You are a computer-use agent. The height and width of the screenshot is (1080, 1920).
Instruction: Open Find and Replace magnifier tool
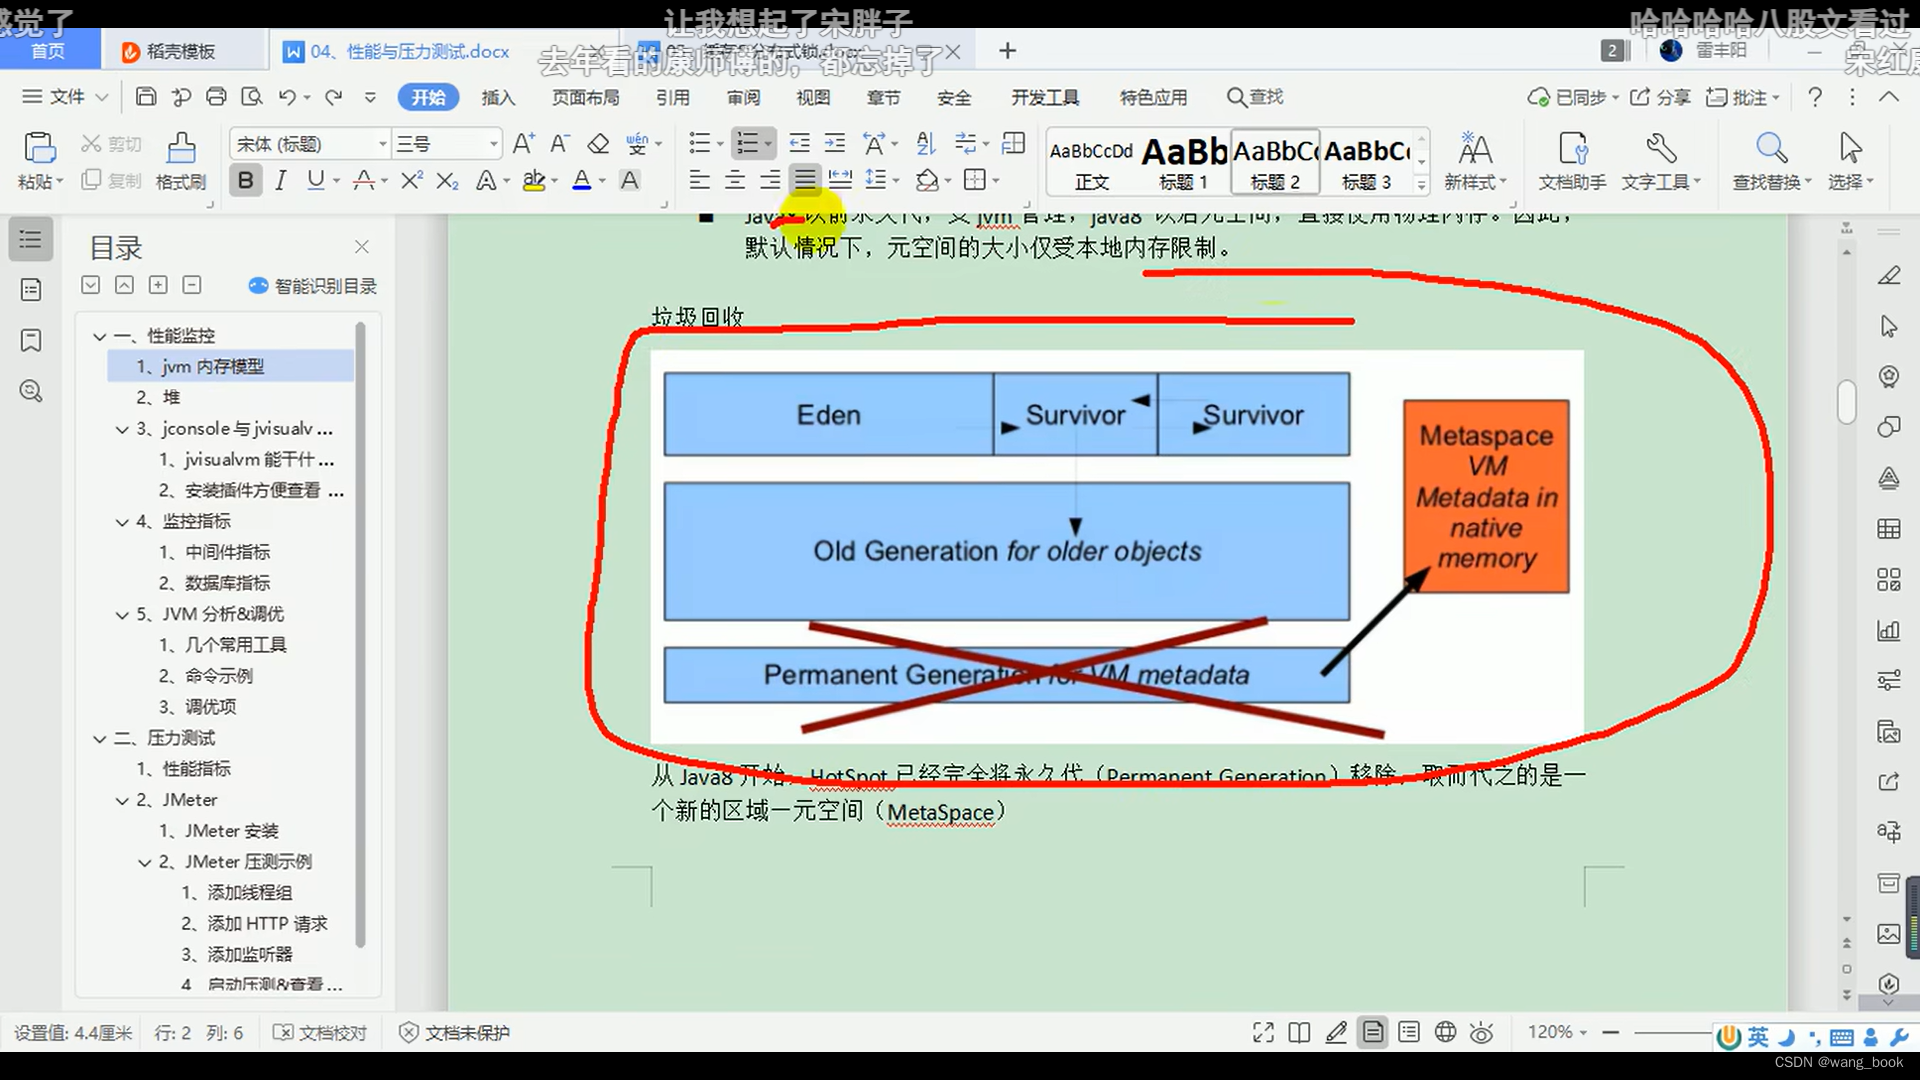click(x=1772, y=150)
